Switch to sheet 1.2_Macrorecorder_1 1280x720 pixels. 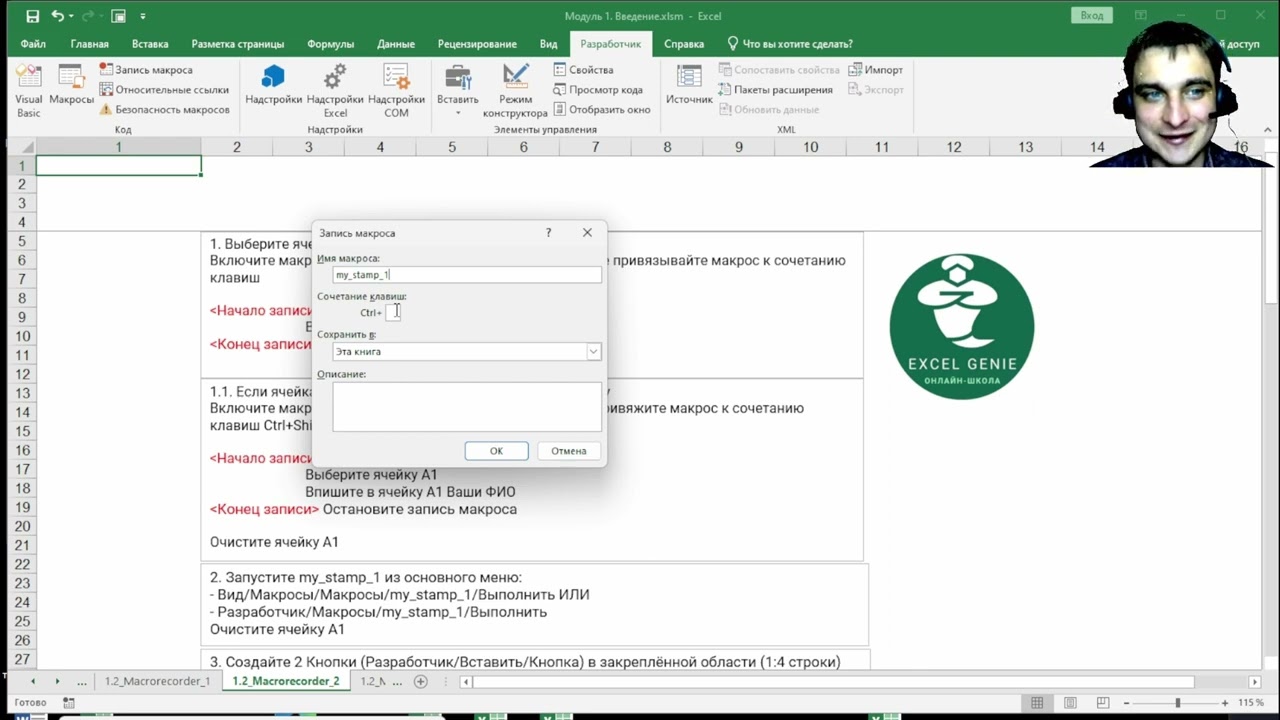coord(157,682)
